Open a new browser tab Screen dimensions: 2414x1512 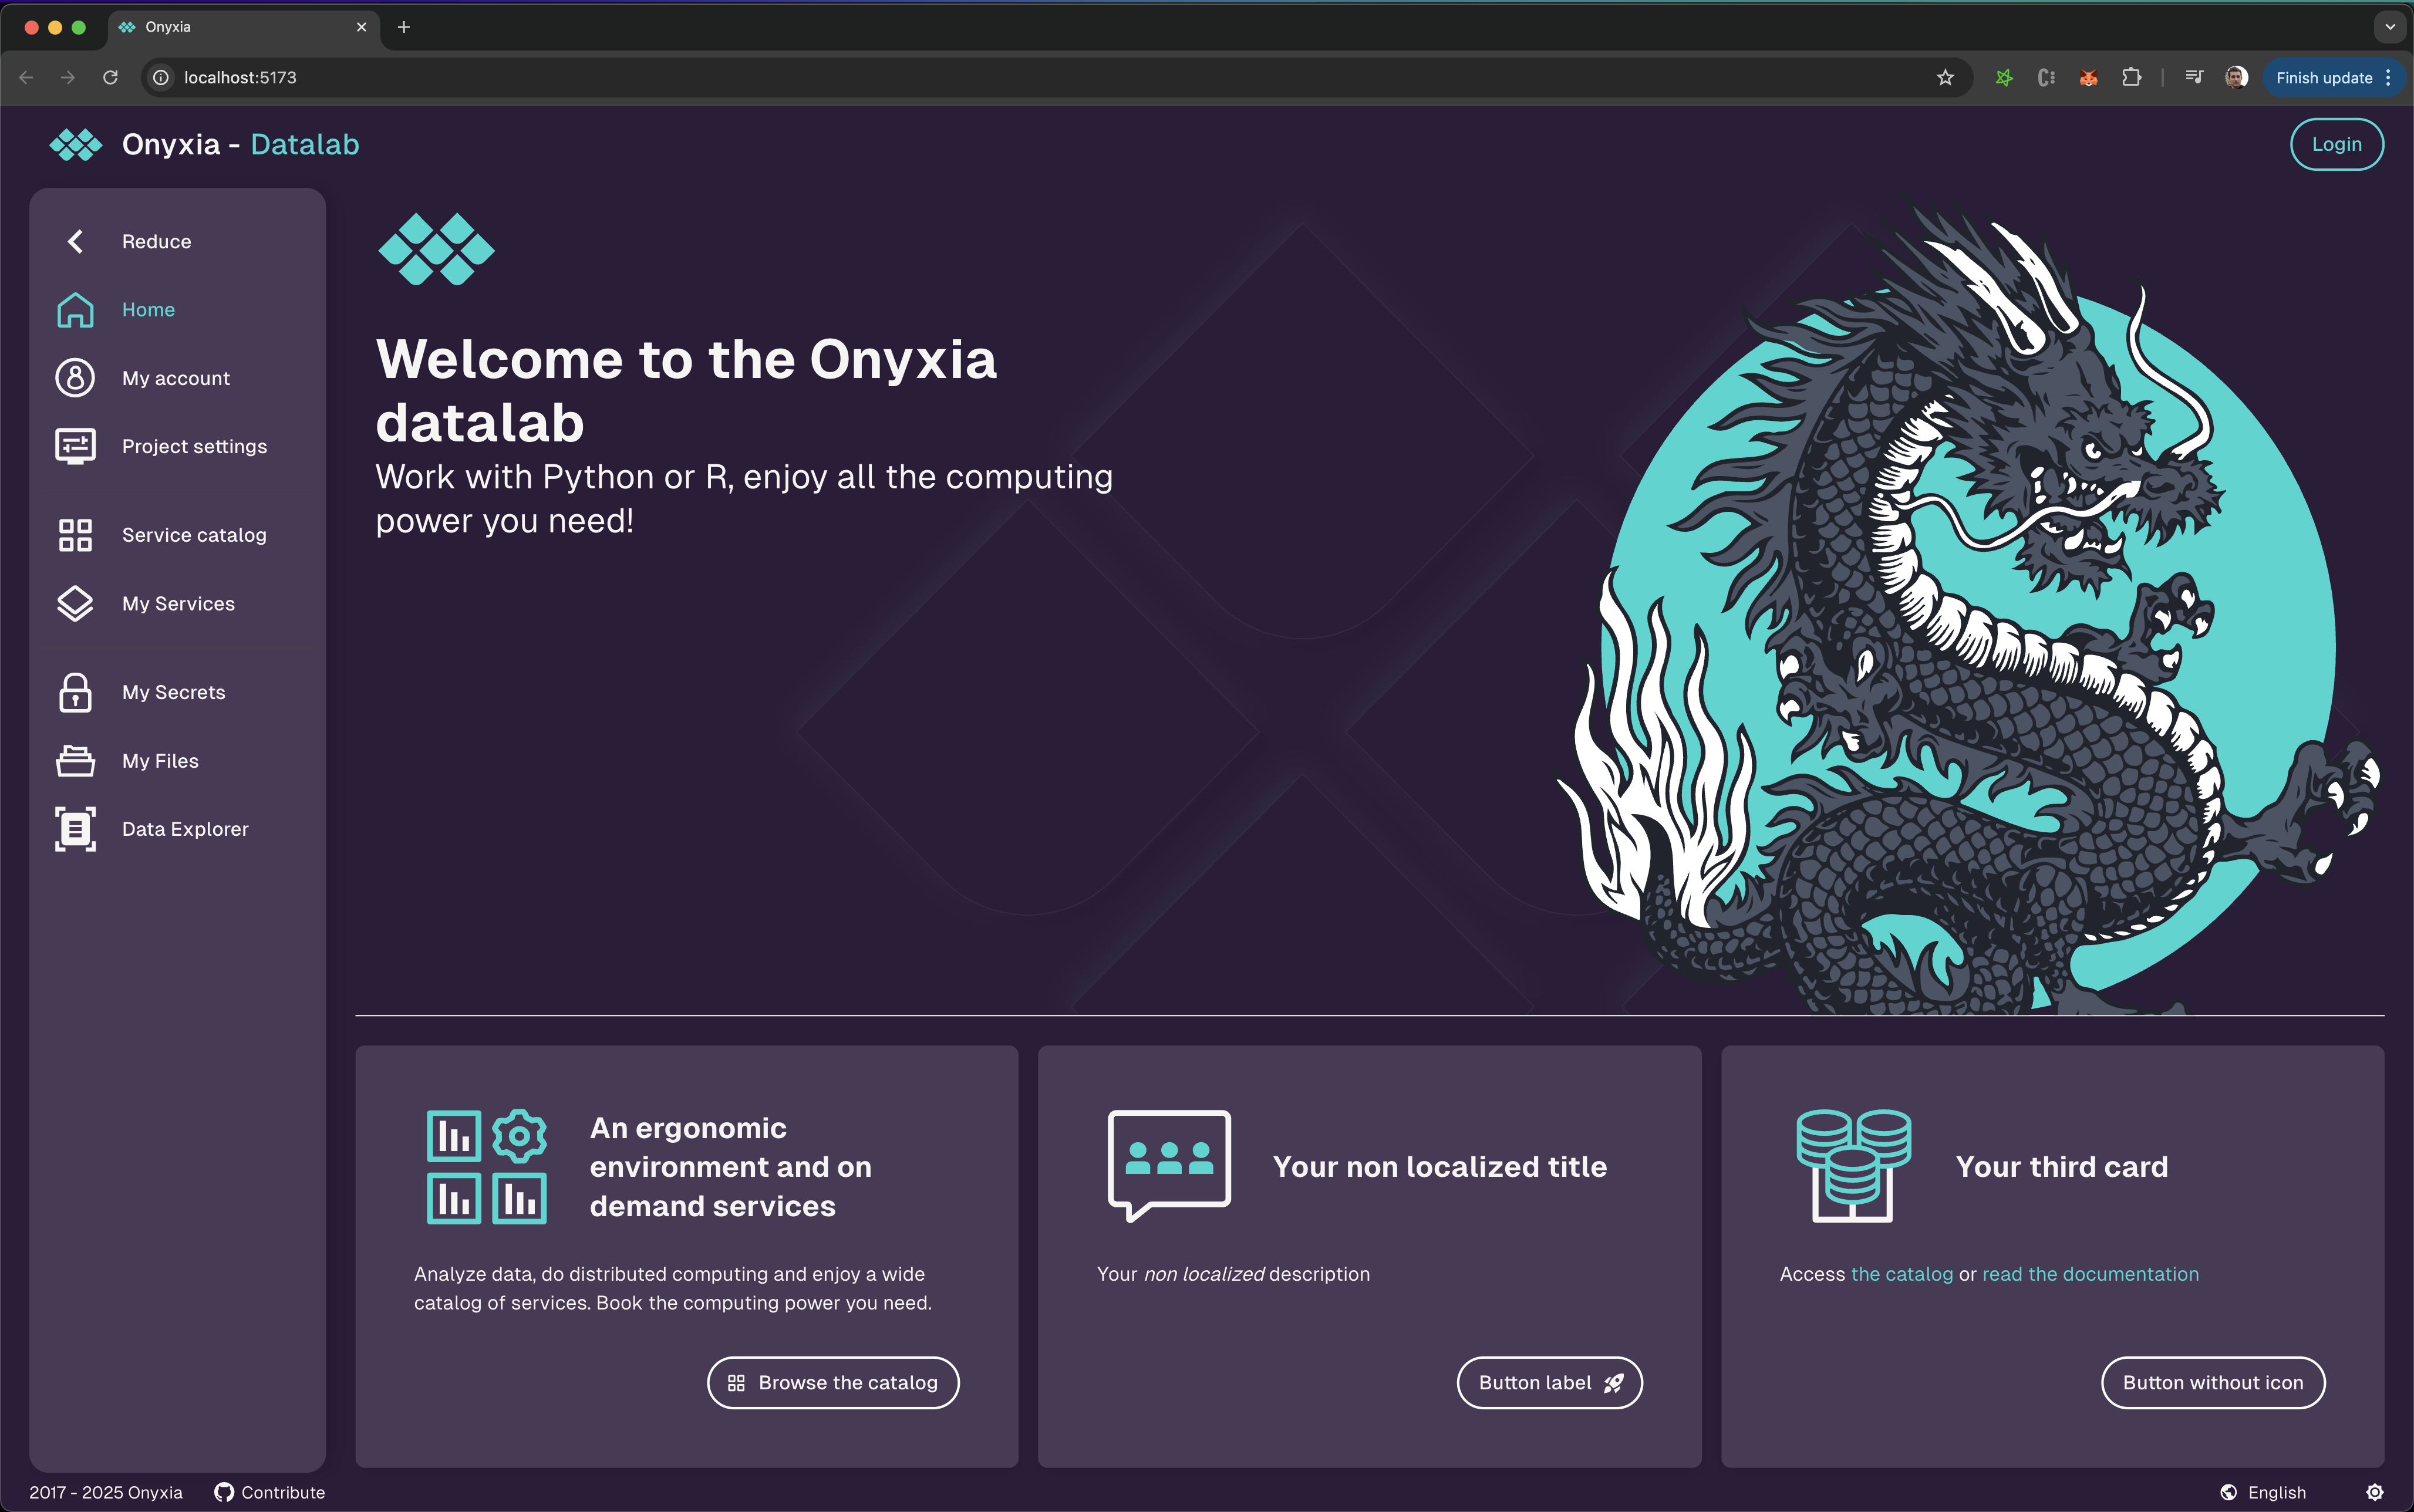[x=404, y=27]
